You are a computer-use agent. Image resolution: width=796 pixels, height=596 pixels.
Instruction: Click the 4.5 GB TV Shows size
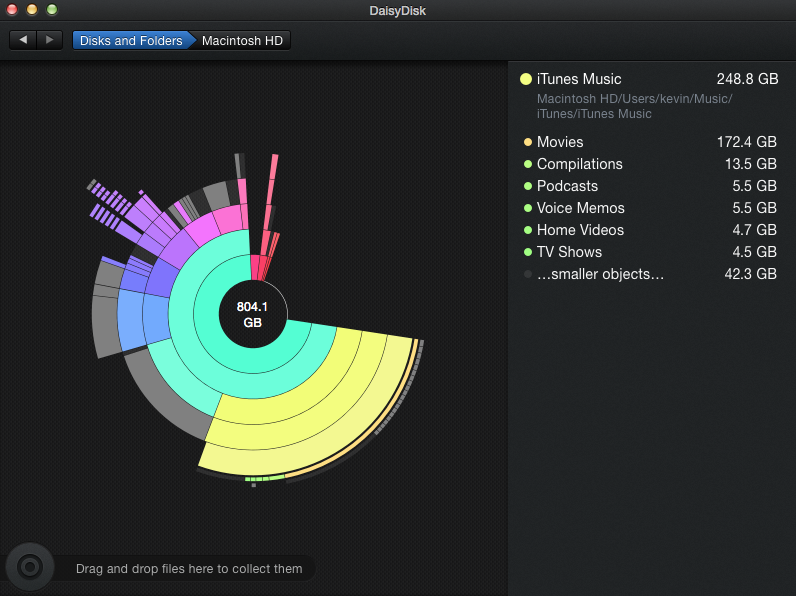pos(754,252)
